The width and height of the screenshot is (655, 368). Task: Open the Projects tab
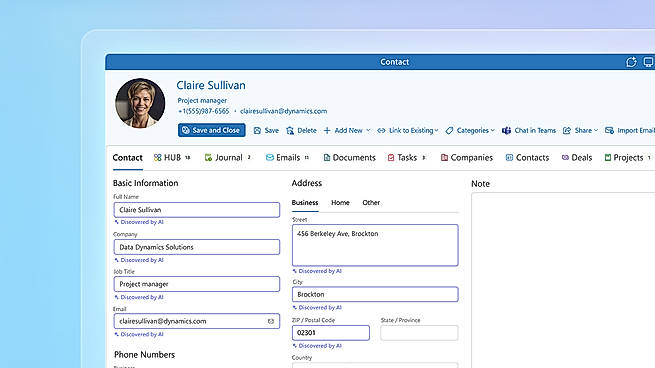click(628, 157)
